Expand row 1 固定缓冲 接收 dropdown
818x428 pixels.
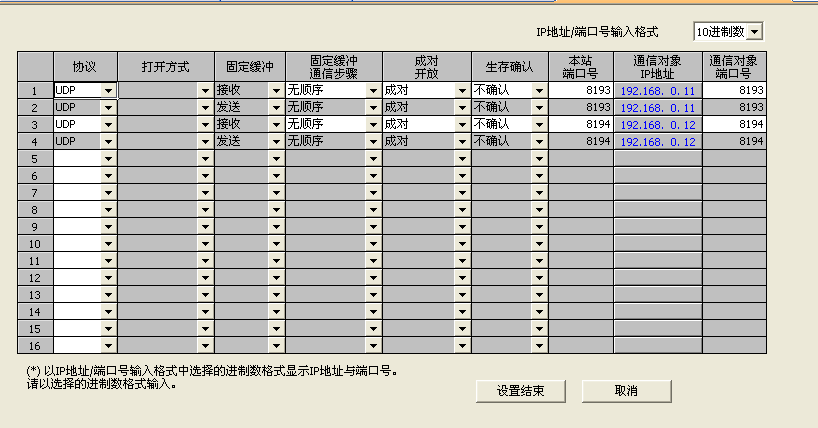[x=275, y=90]
